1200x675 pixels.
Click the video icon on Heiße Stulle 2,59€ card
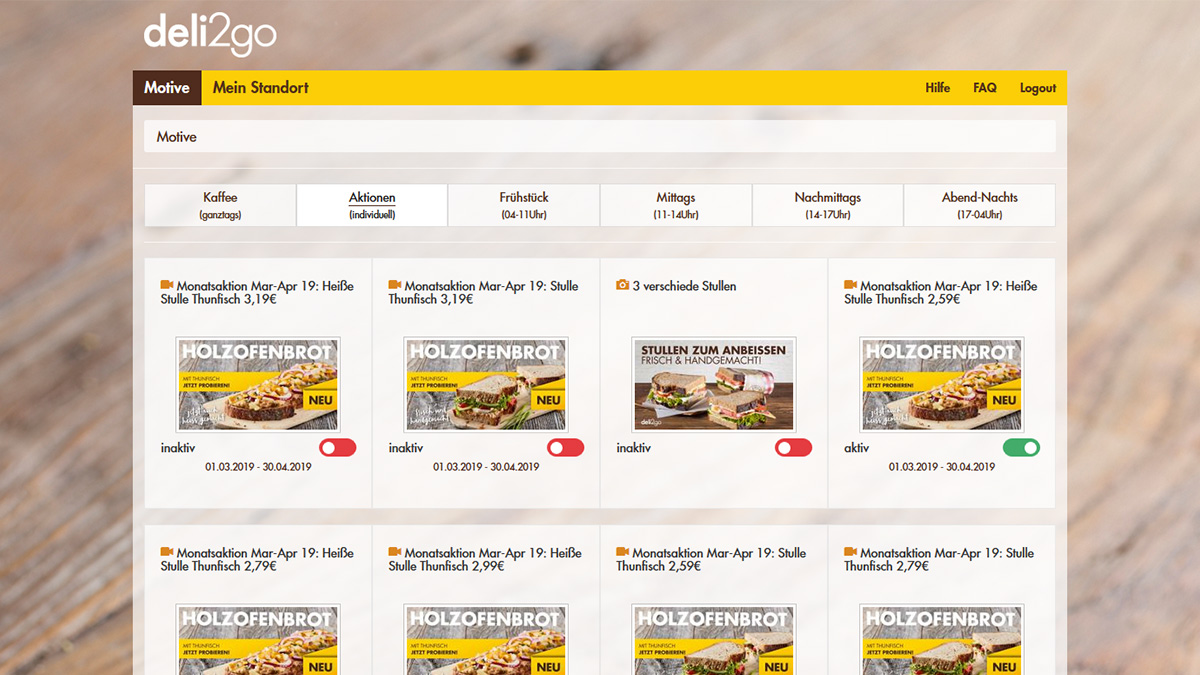pos(850,285)
